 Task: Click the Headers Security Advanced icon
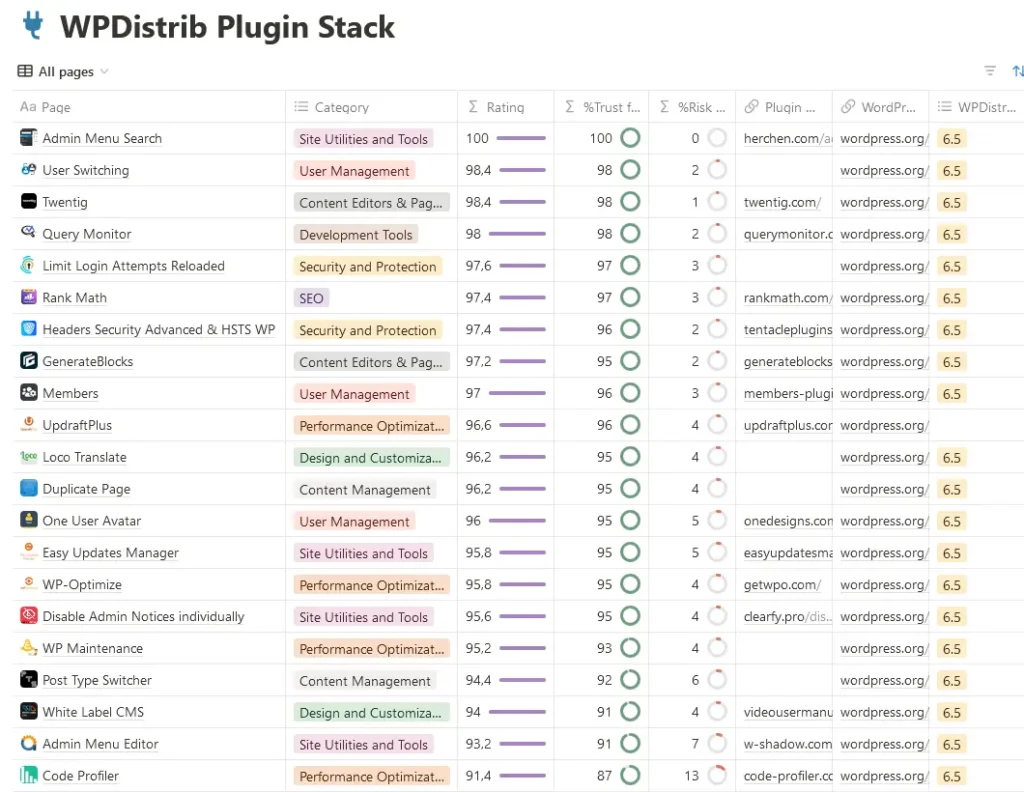29,329
